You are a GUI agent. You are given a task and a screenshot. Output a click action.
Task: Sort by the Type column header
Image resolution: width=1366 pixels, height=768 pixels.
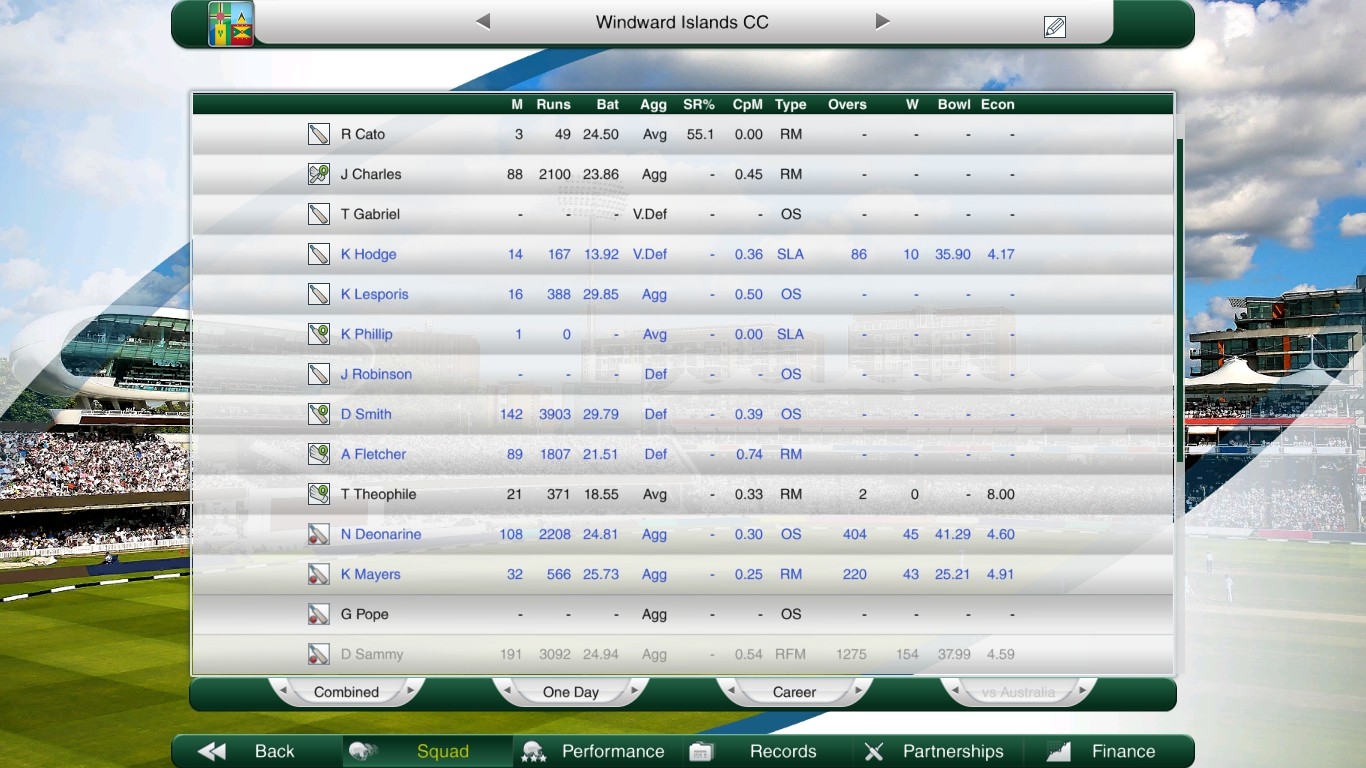pos(790,104)
